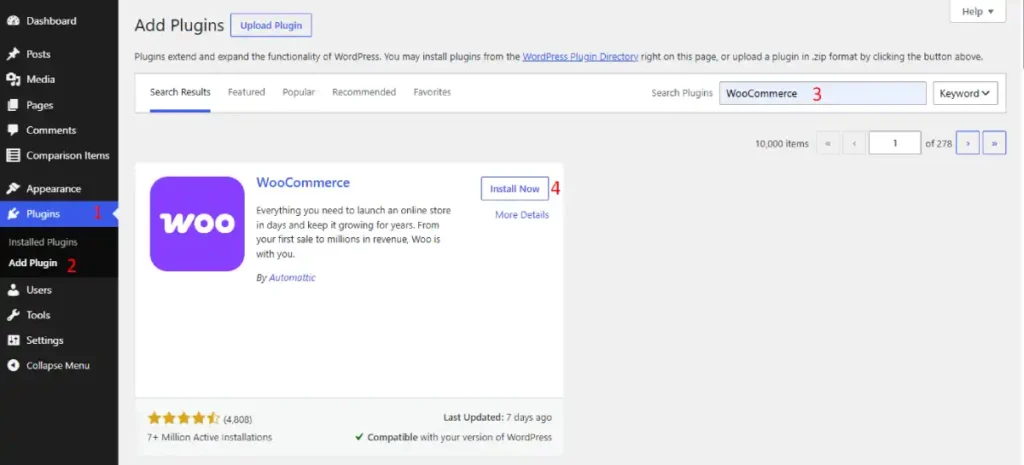Screen dimensions: 1024x465
Task: Open Installed Plugins submenu item
Action: click(43, 242)
